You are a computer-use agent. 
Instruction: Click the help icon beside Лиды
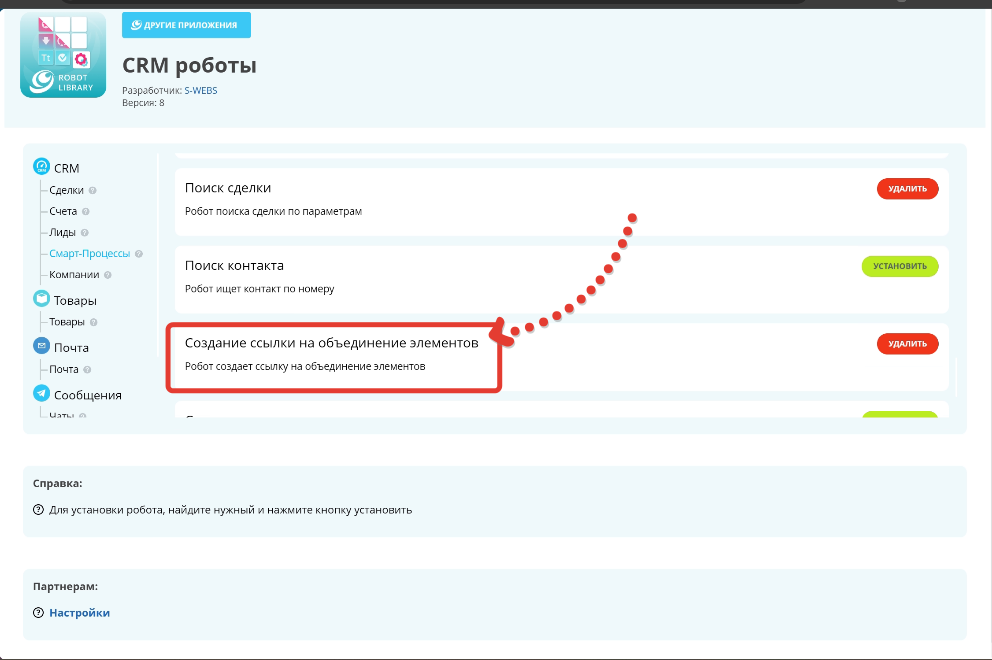[84, 233]
